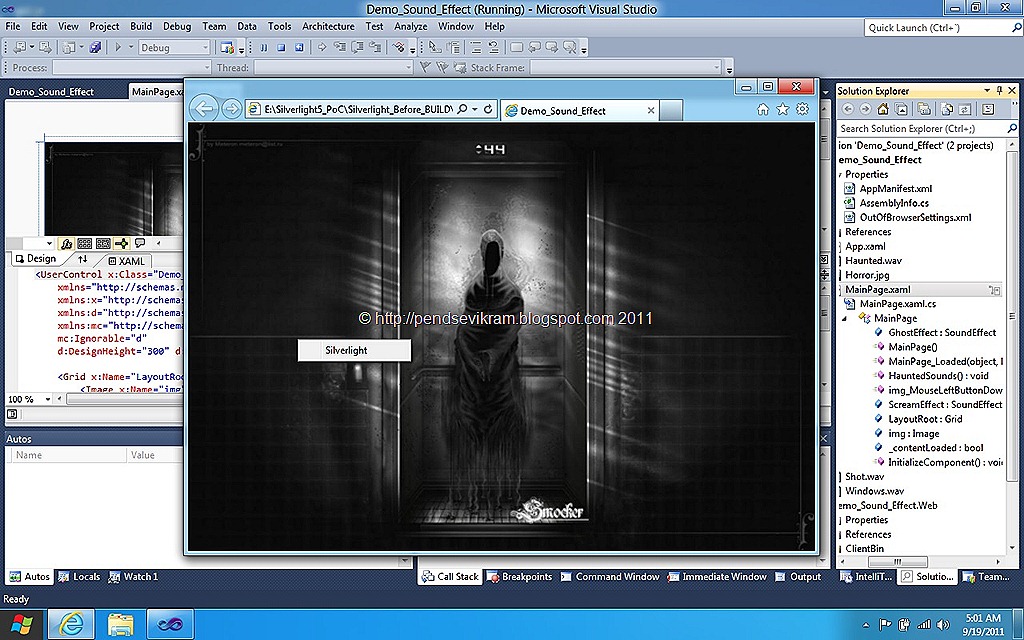This screenshot has width=1024, height=640.
Task: Click the Restart debugging icon
Action: 299,47
